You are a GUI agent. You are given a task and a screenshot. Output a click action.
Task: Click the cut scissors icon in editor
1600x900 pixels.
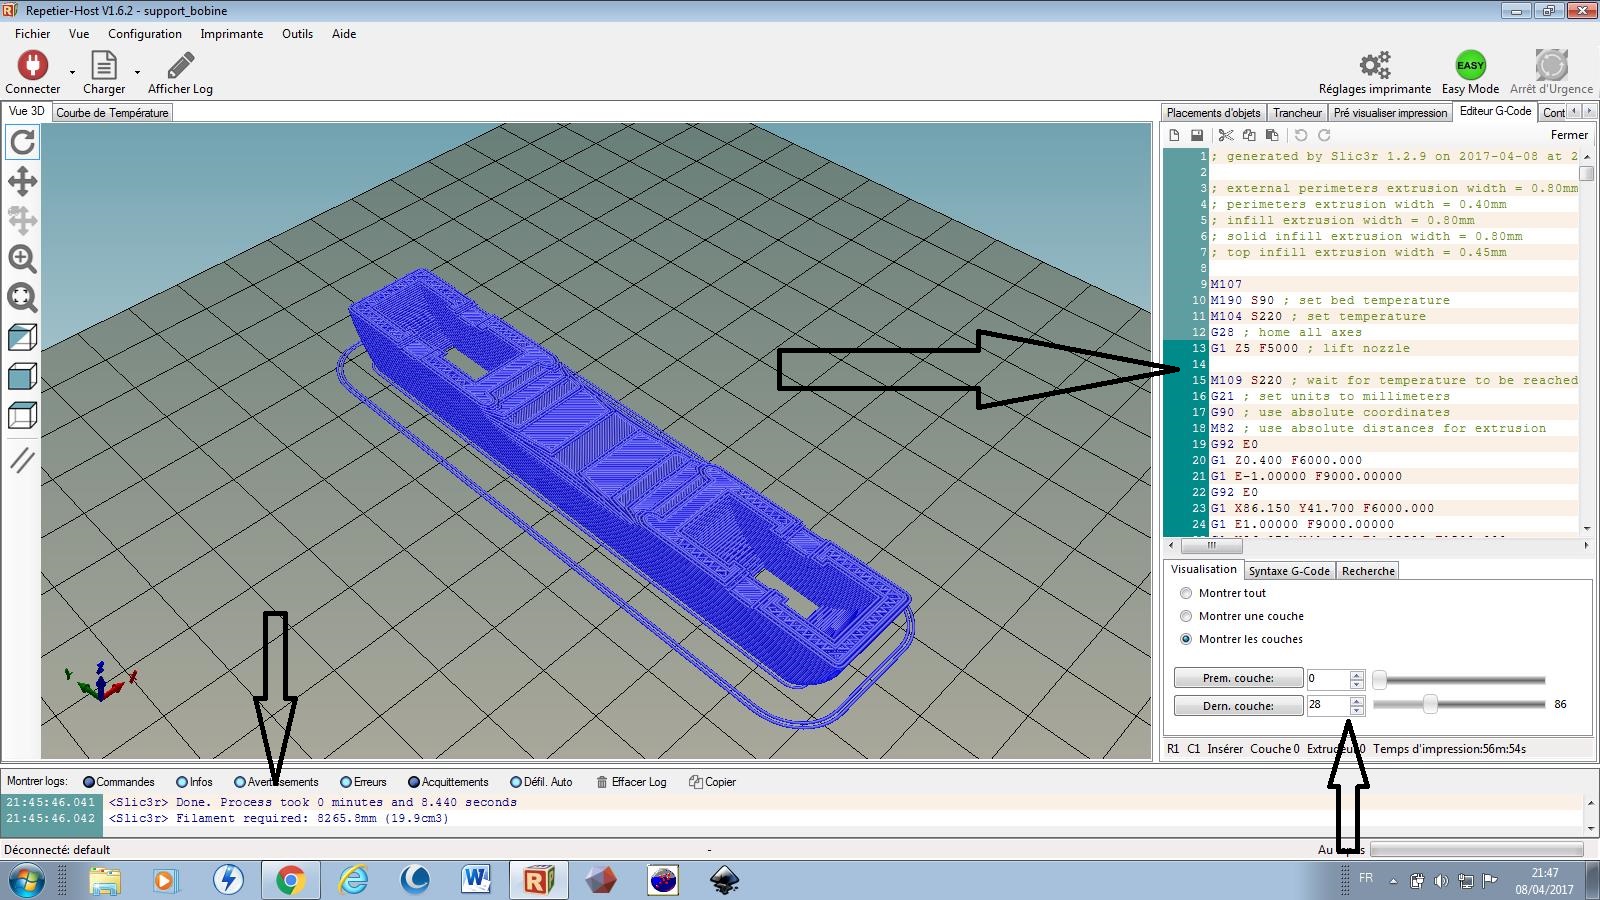(1225, 135)
